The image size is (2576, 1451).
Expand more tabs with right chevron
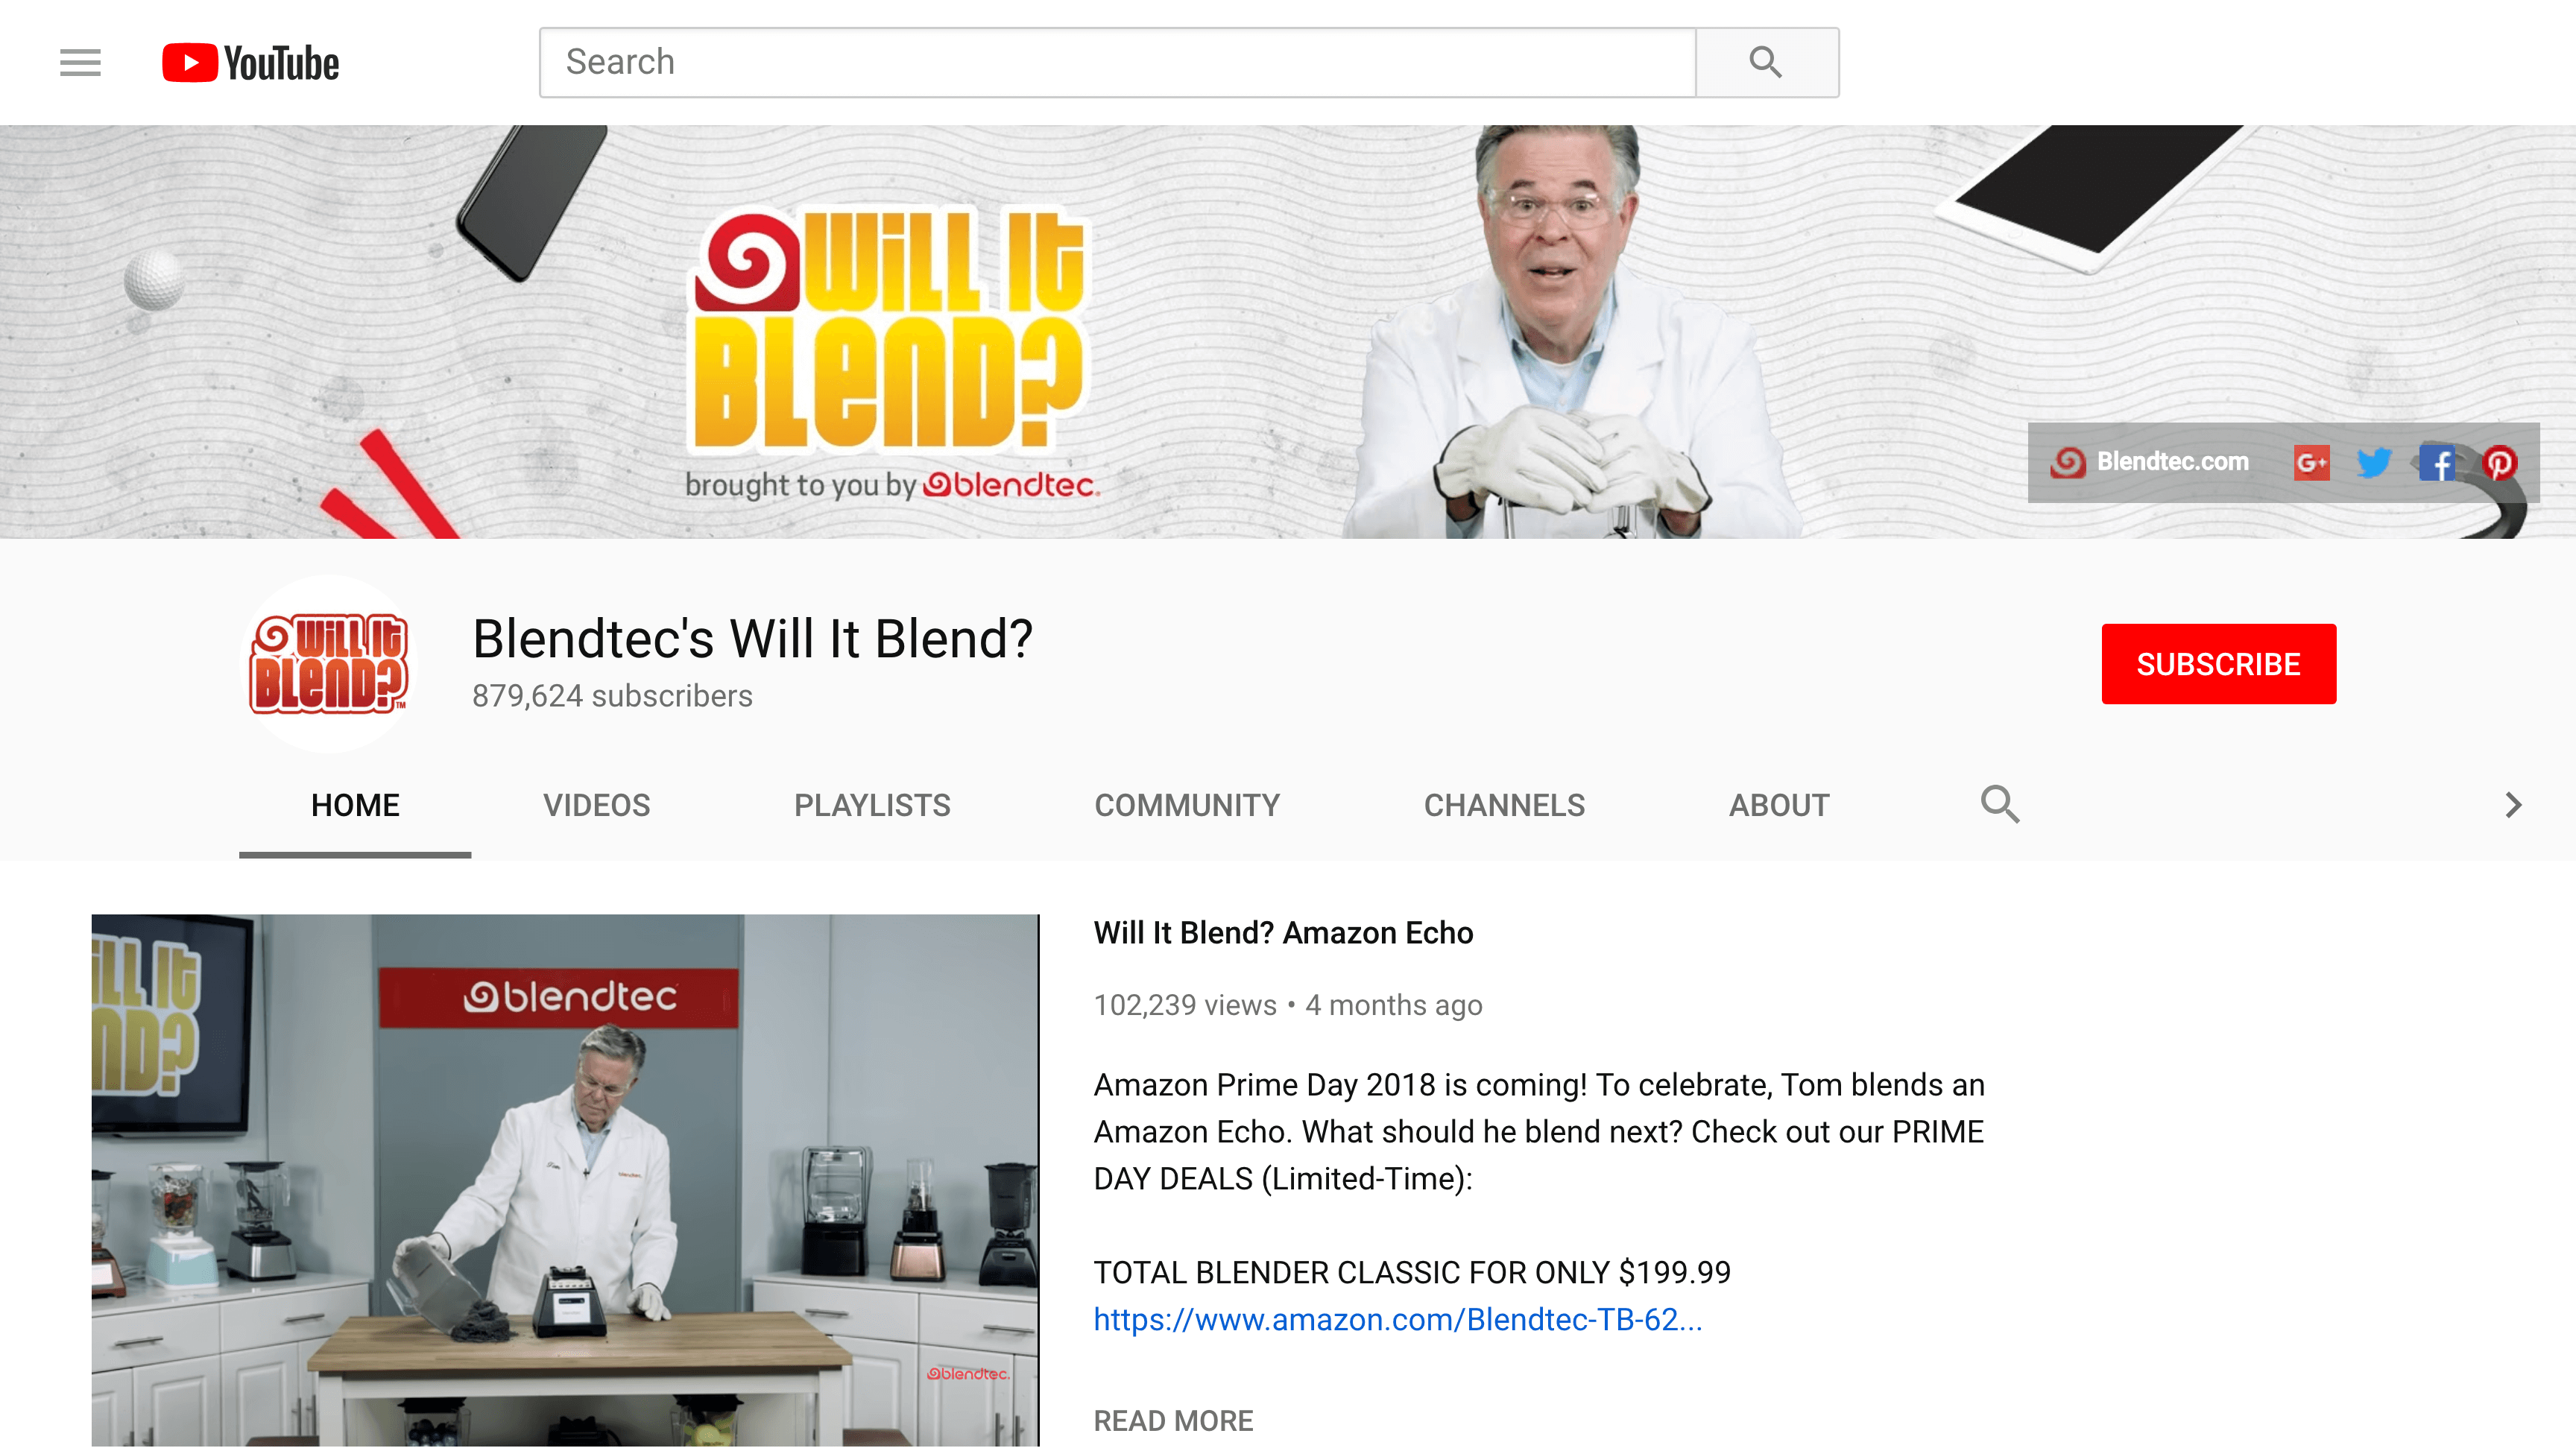point(2513,805)
